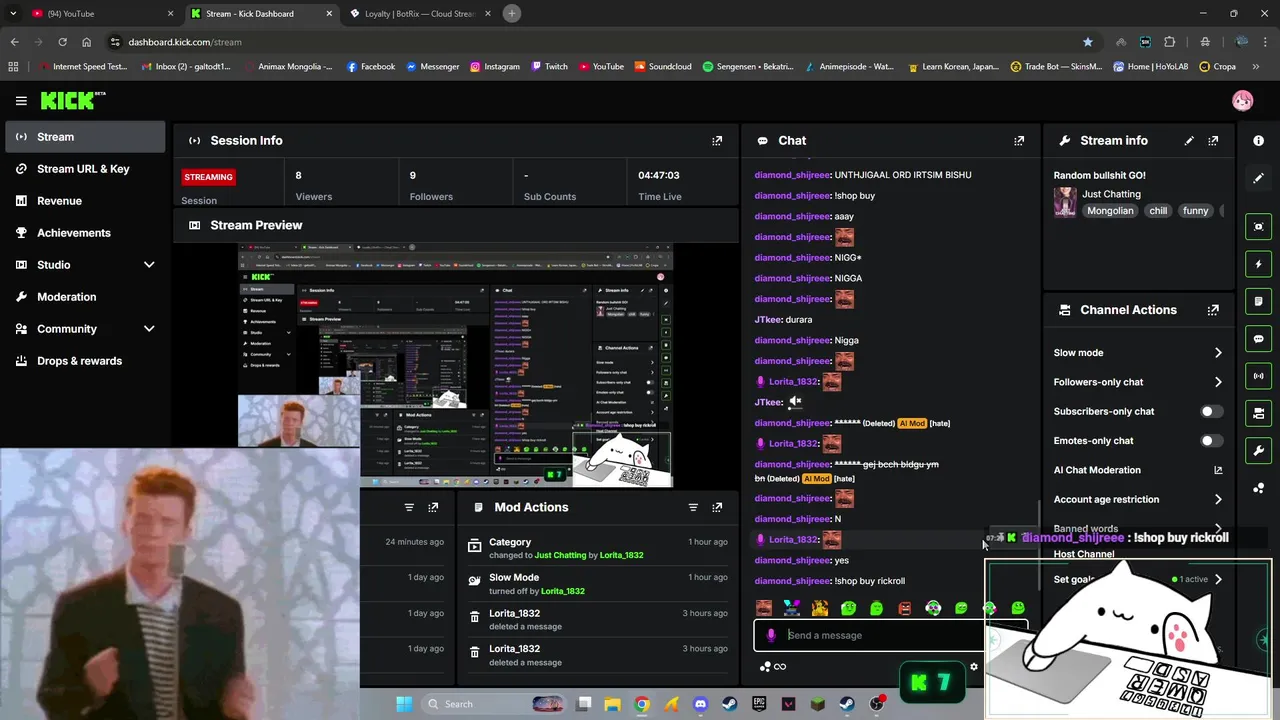Click diamond_shijreee username on 'yes' message

click(x=792, y=561)
